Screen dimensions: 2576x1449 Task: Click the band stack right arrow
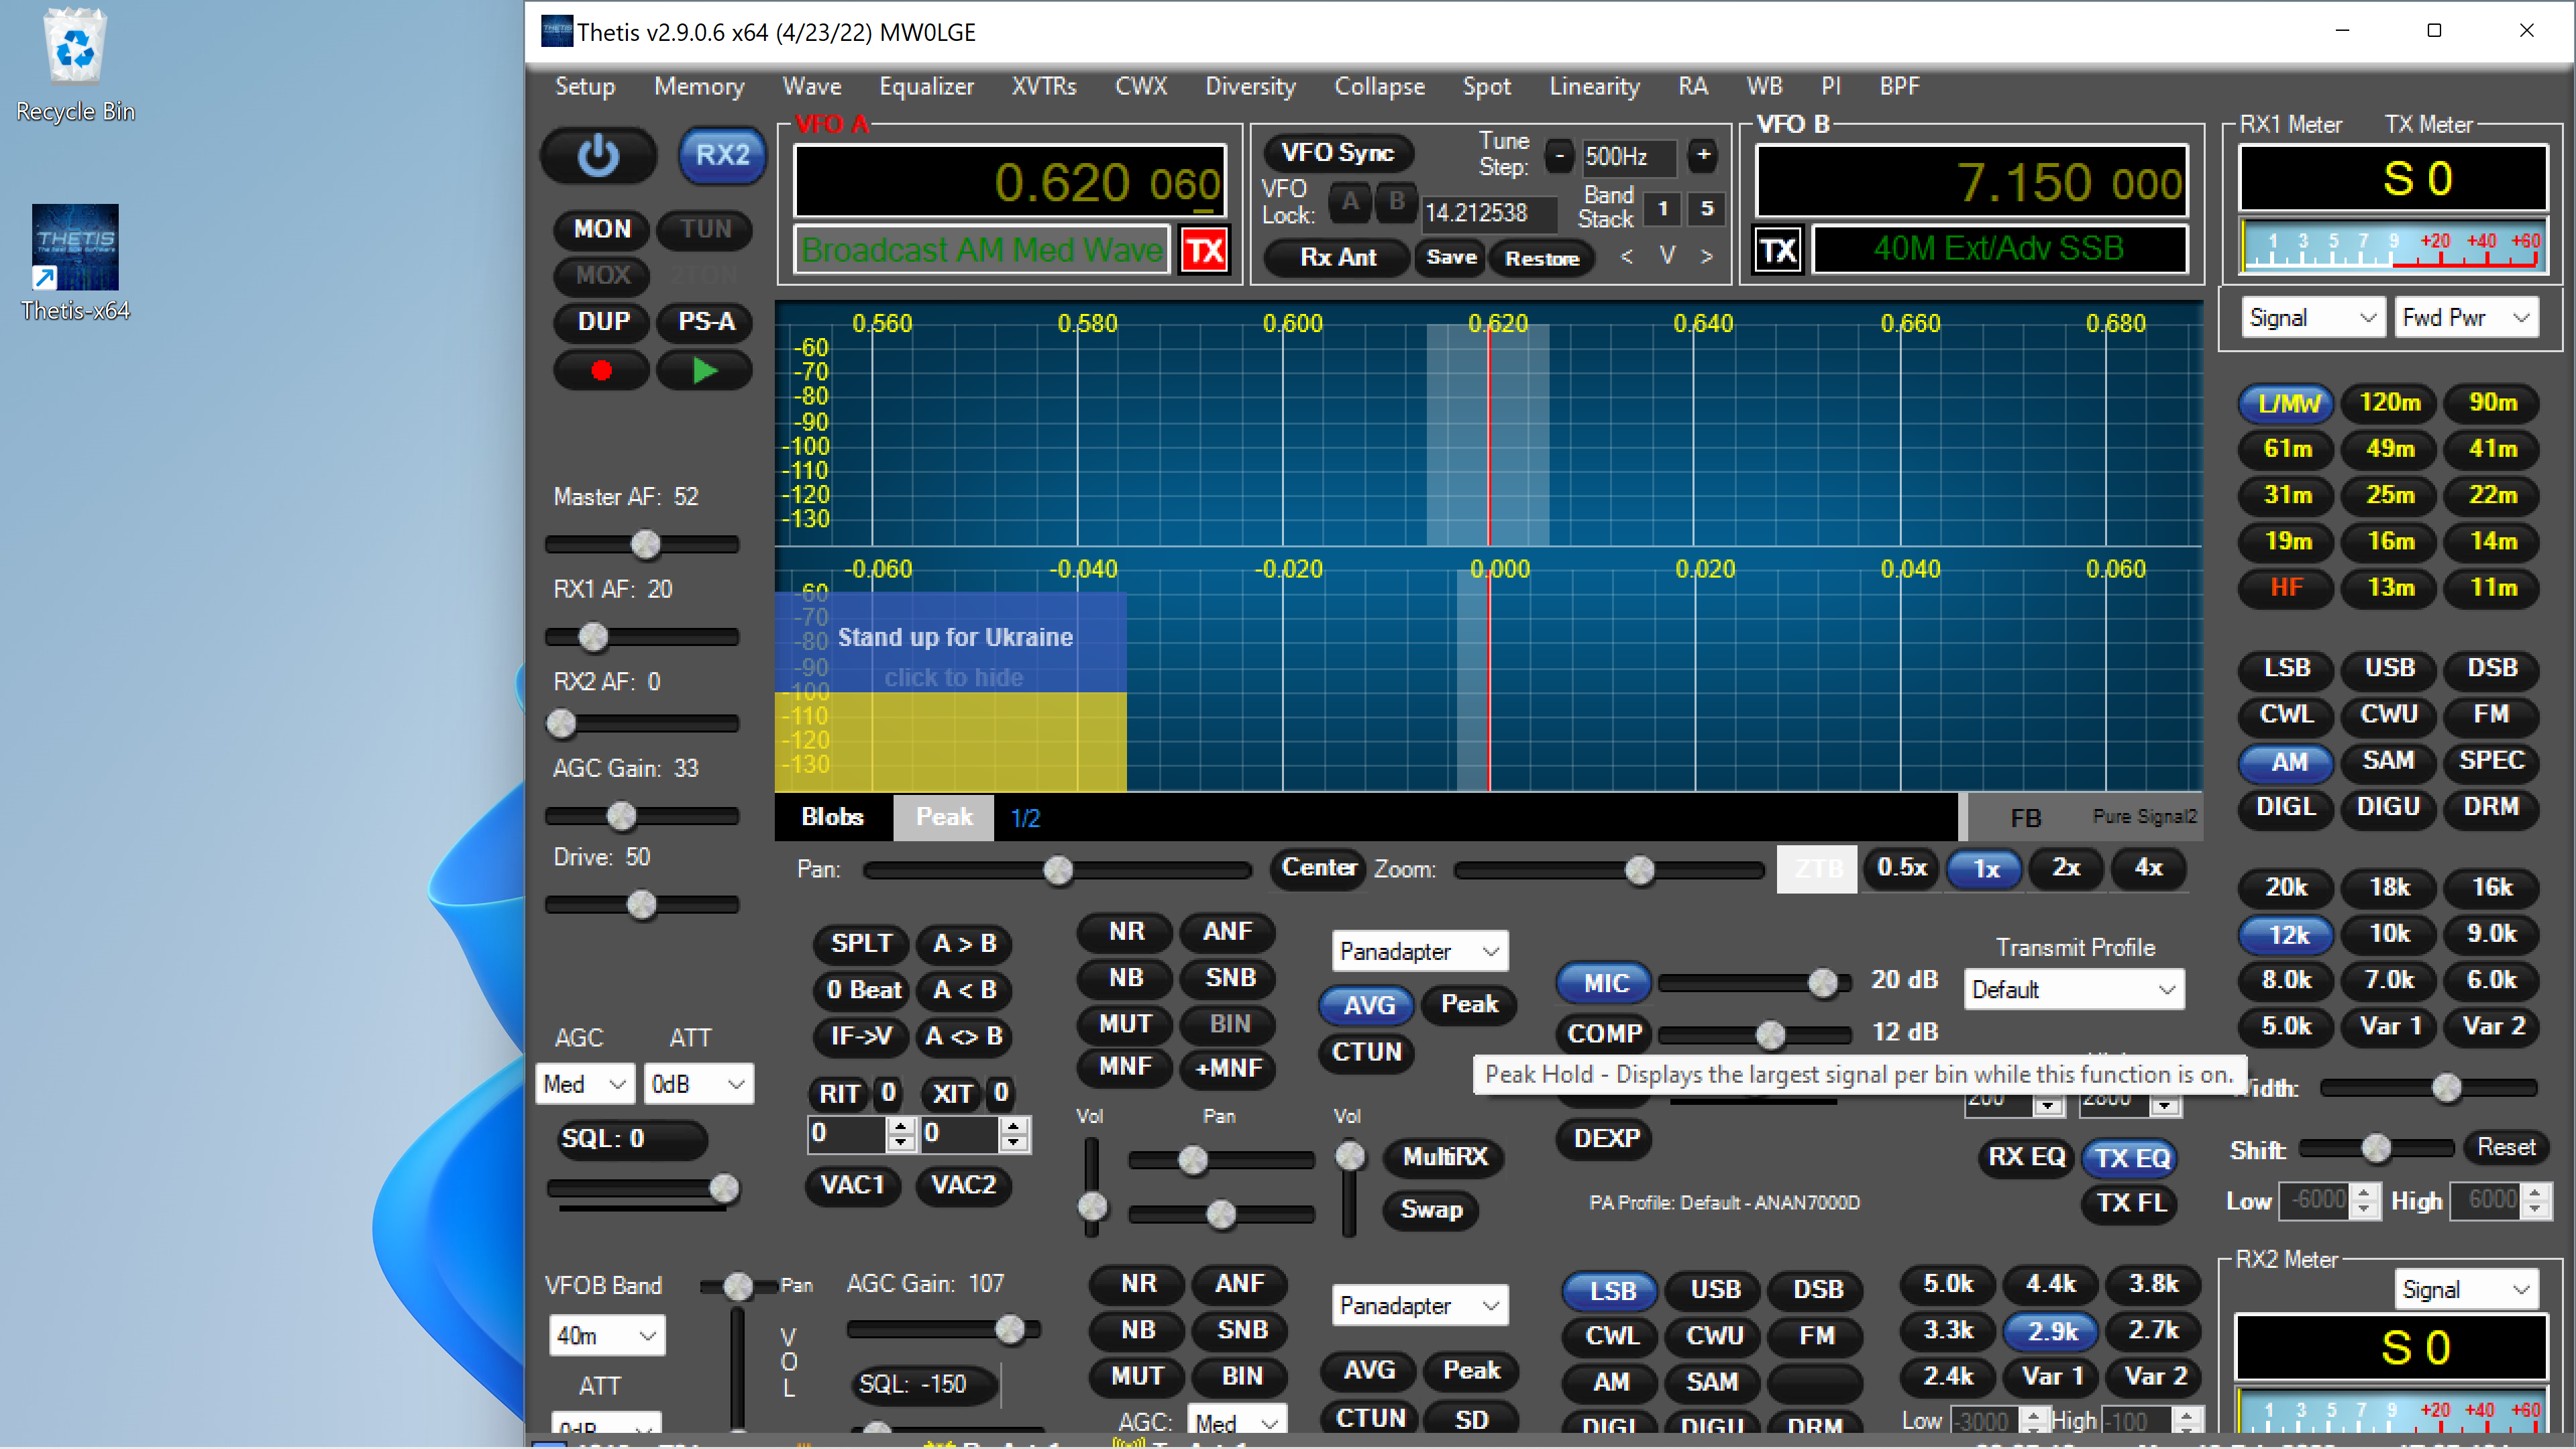point(1707,257)
